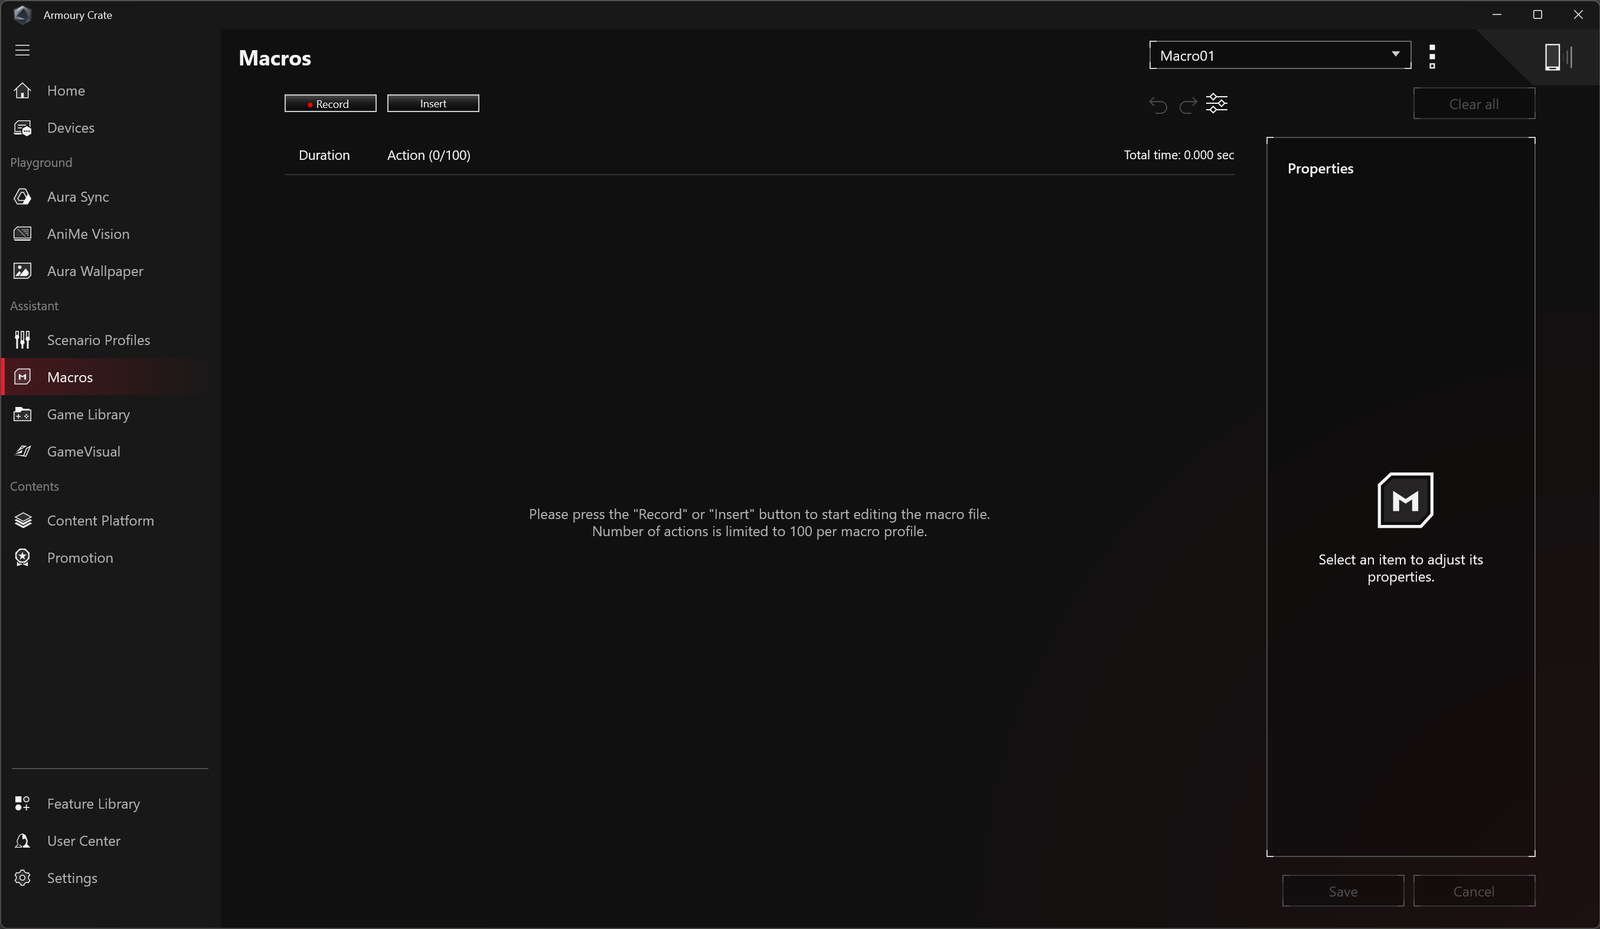The height and width of the screenshot is (929, 1600).
Task: Open the three-dot macro options menu
Action: pyautogui.click(x=1432, y=56)
